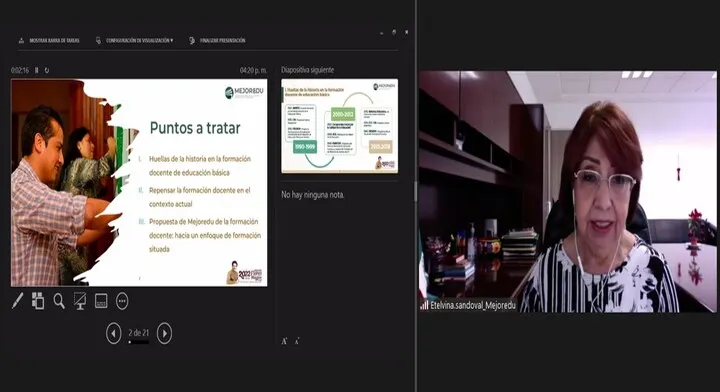Screen dimensions: 720x392
Task: Click the next slide preview thumbnail
Action: [x=339, y=126]
